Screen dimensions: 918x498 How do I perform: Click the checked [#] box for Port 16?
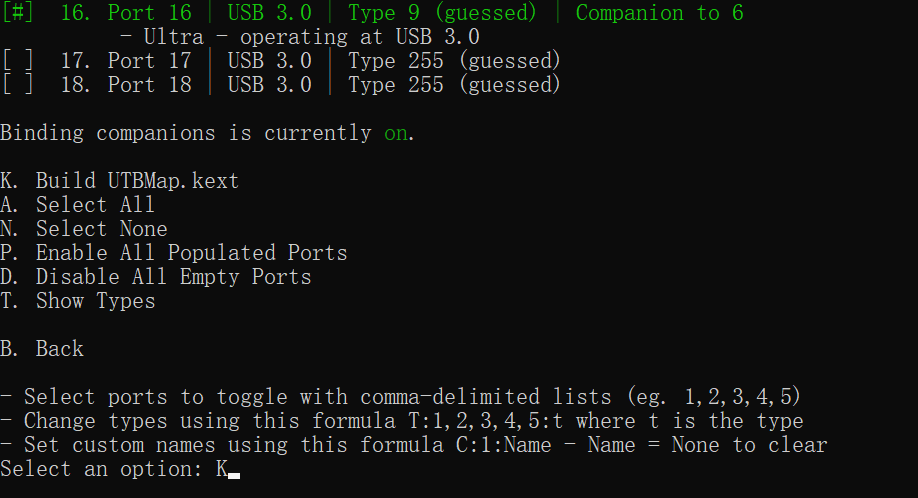[x=18, y=12]
